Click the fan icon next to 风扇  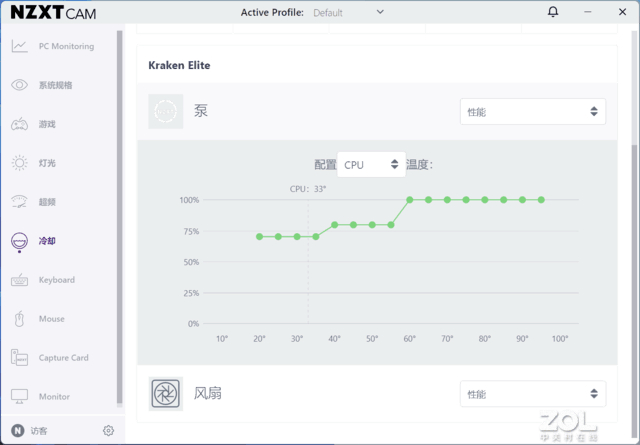coord(166,393)
